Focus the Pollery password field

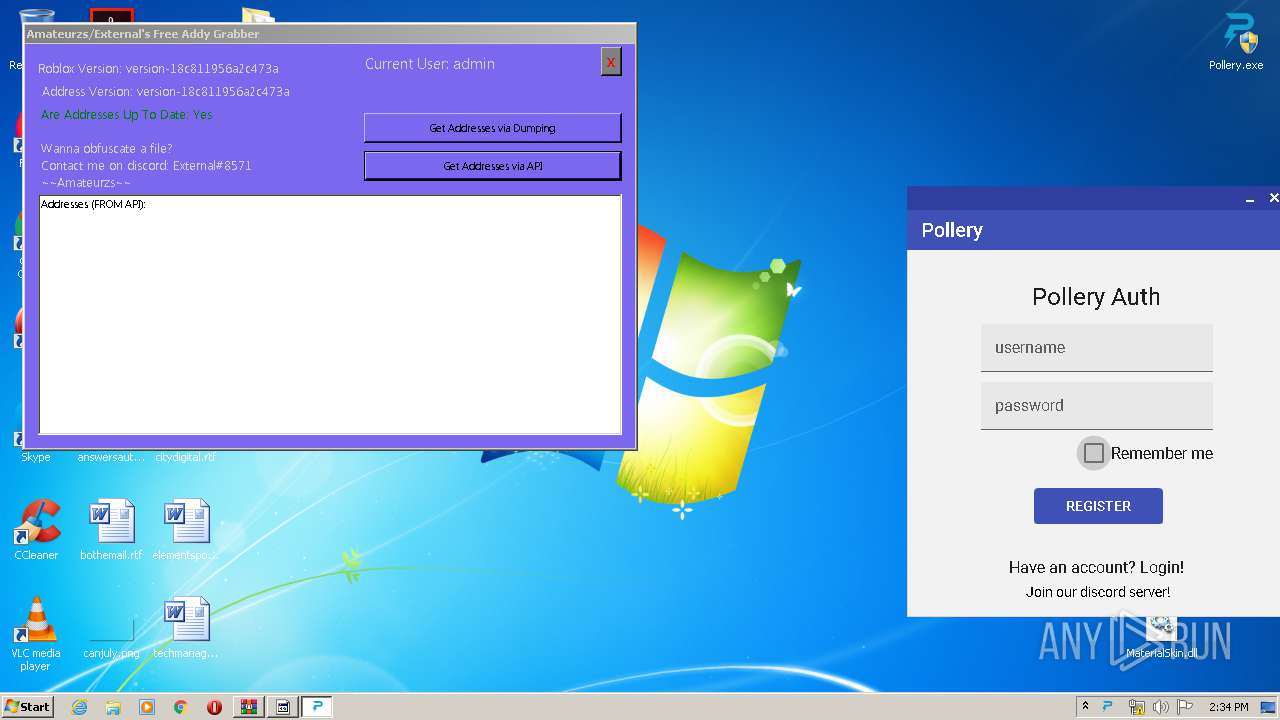1096,406
